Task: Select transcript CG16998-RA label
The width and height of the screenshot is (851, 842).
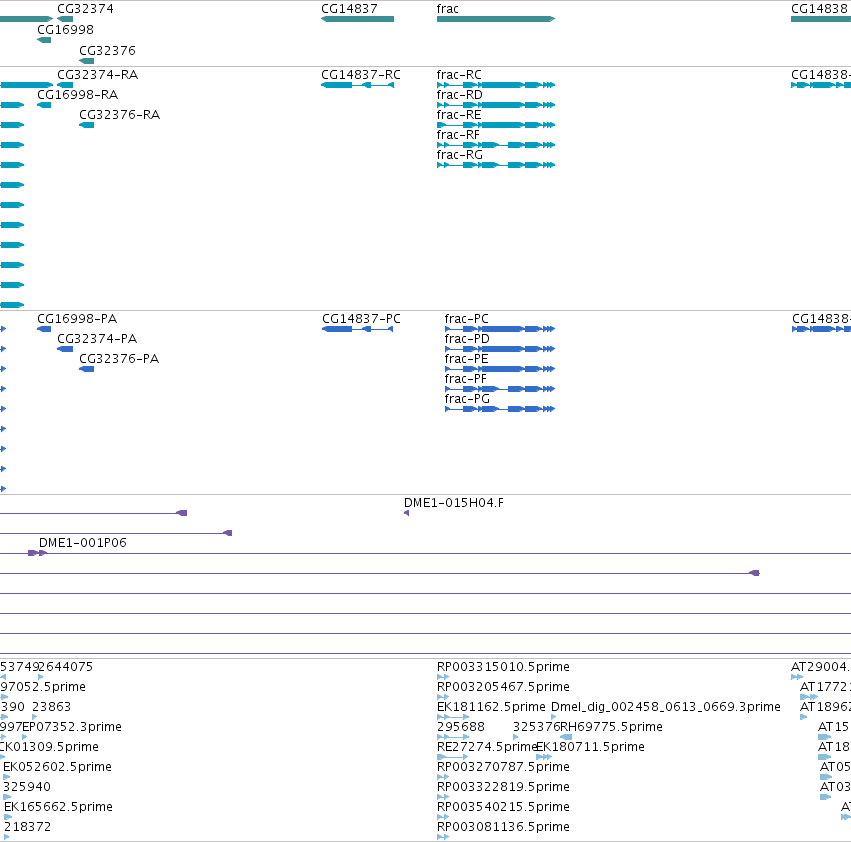Action: pos(78,94)
